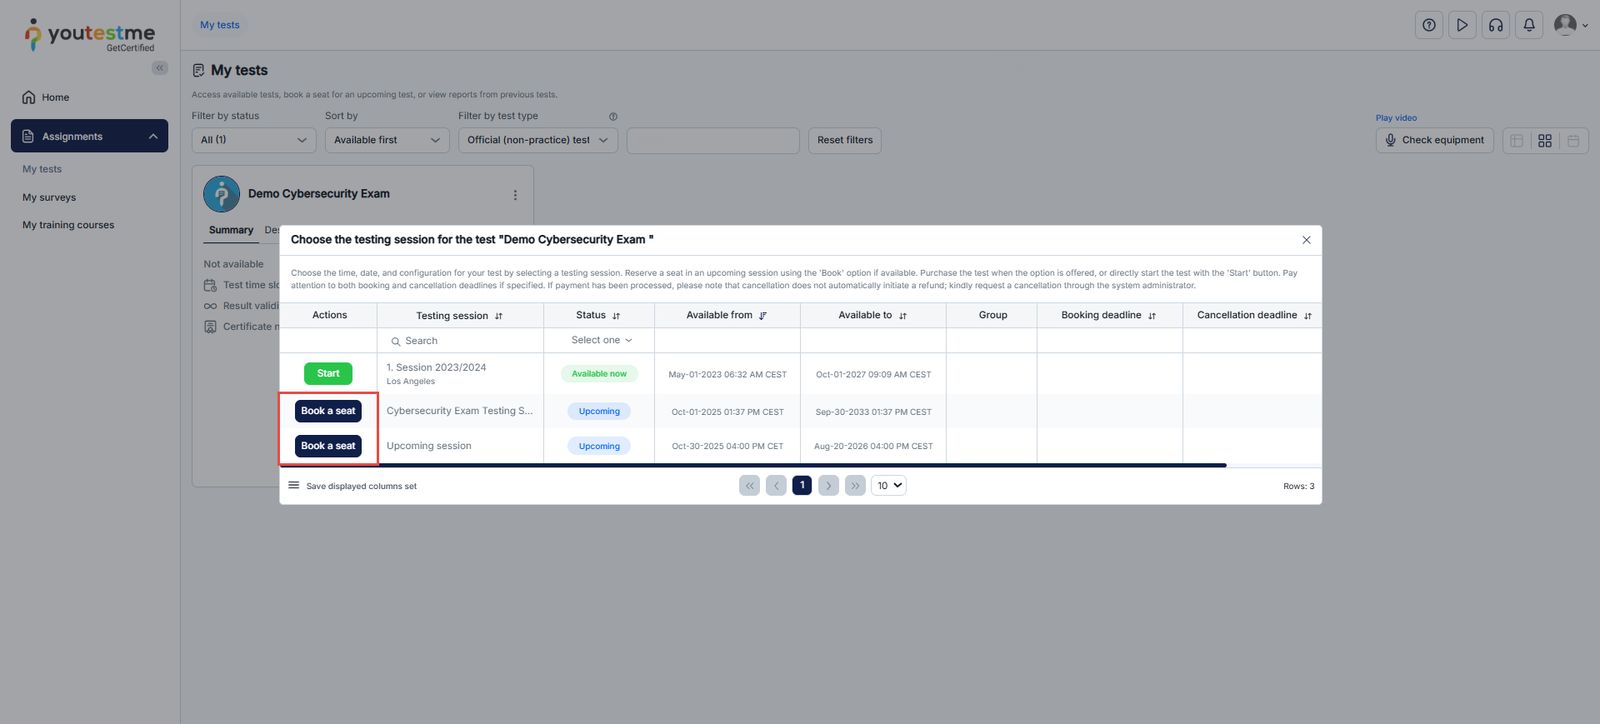Viewport: 1600px width, 724px height.
Task: Click Start for Session 2023/2024
Action: (328, 374)
